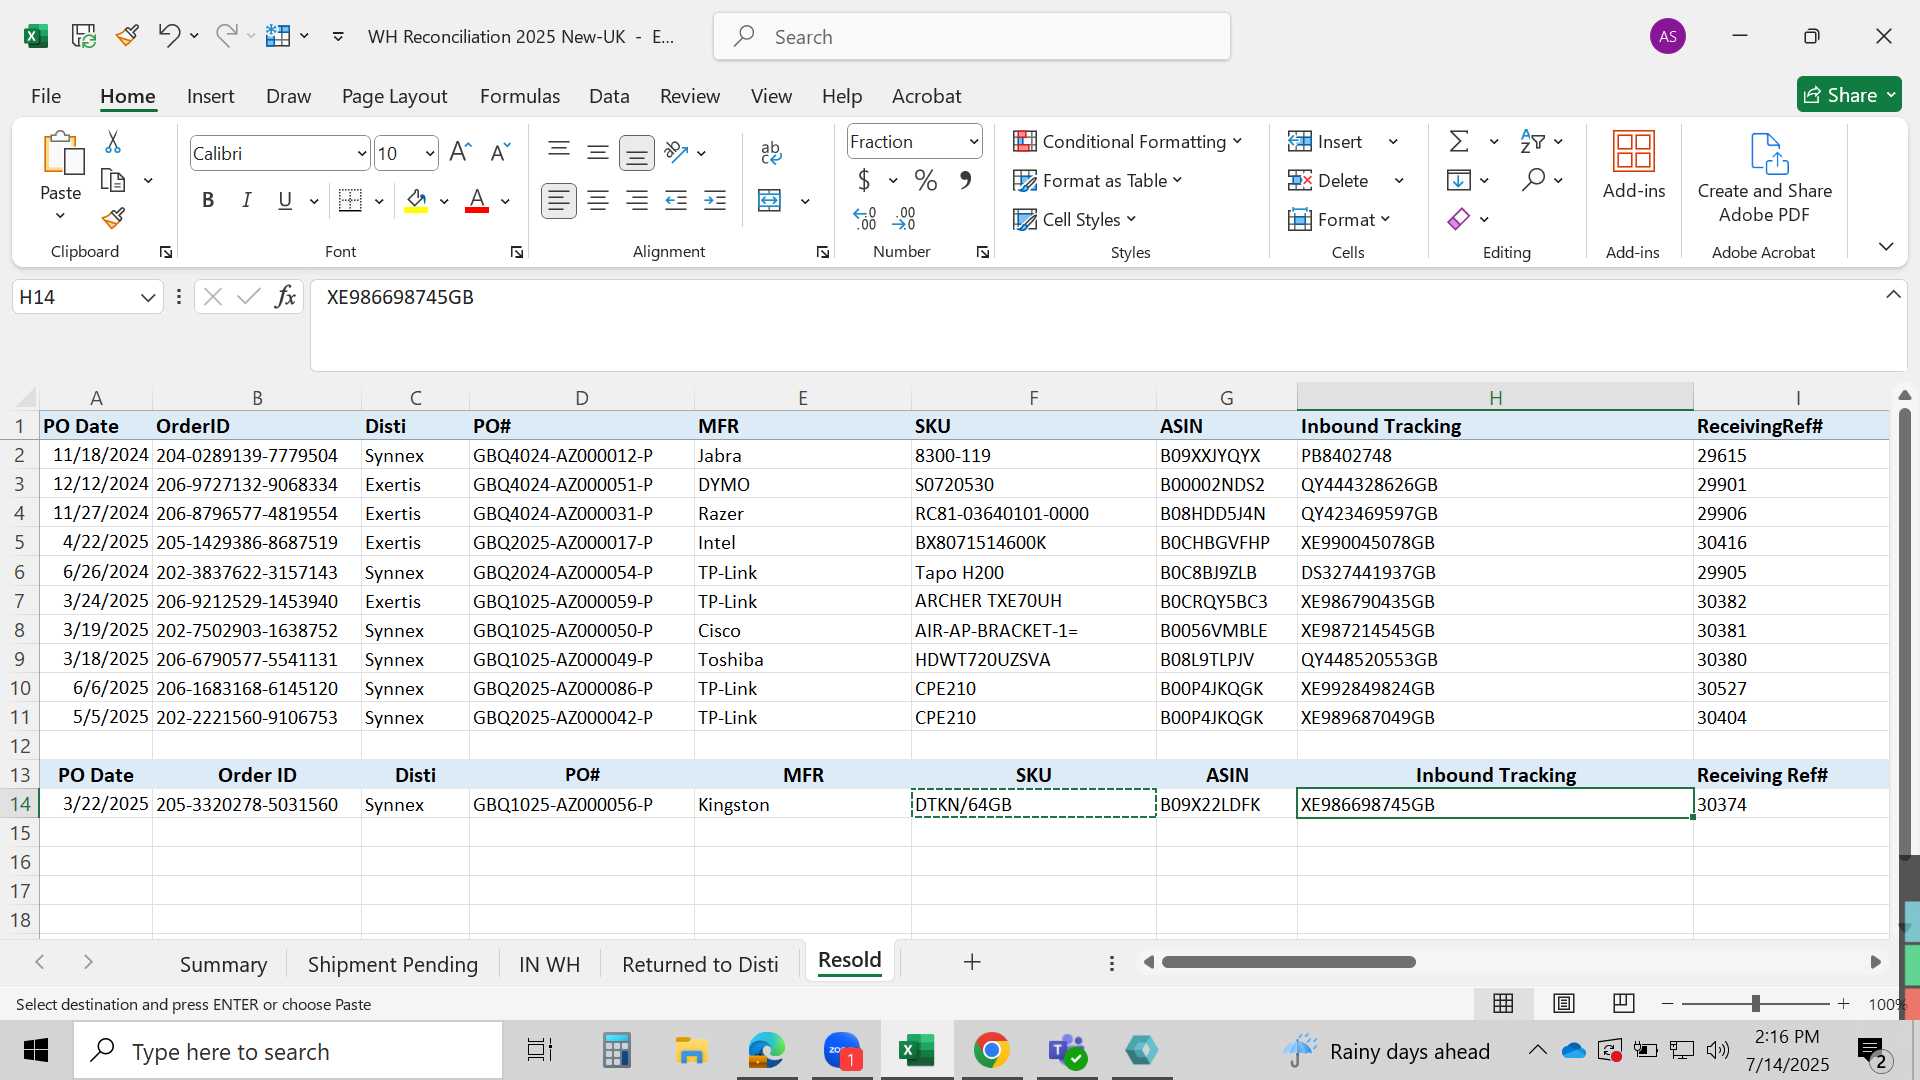Open the Returned to Disti sheet tab
Viewport: 1920px width, 1080px height.
point(700,964)
